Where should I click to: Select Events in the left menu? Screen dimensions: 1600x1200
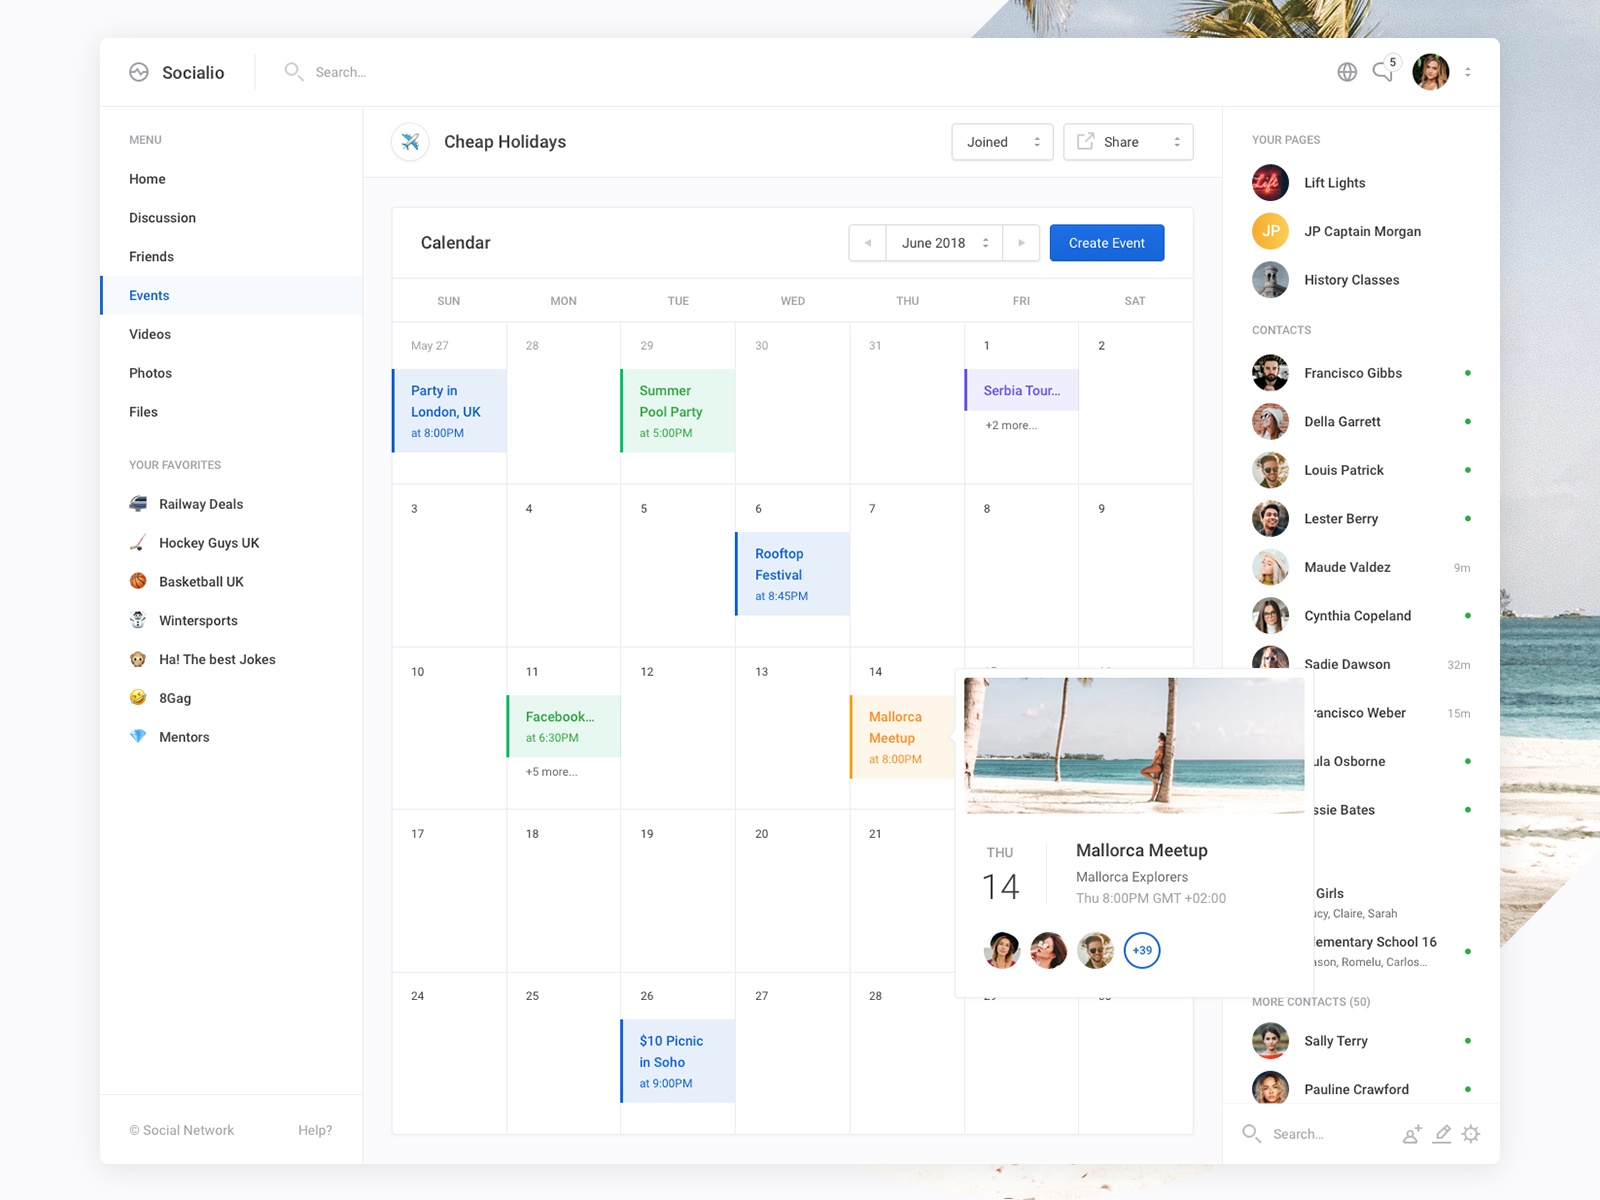tap(149, 295)
